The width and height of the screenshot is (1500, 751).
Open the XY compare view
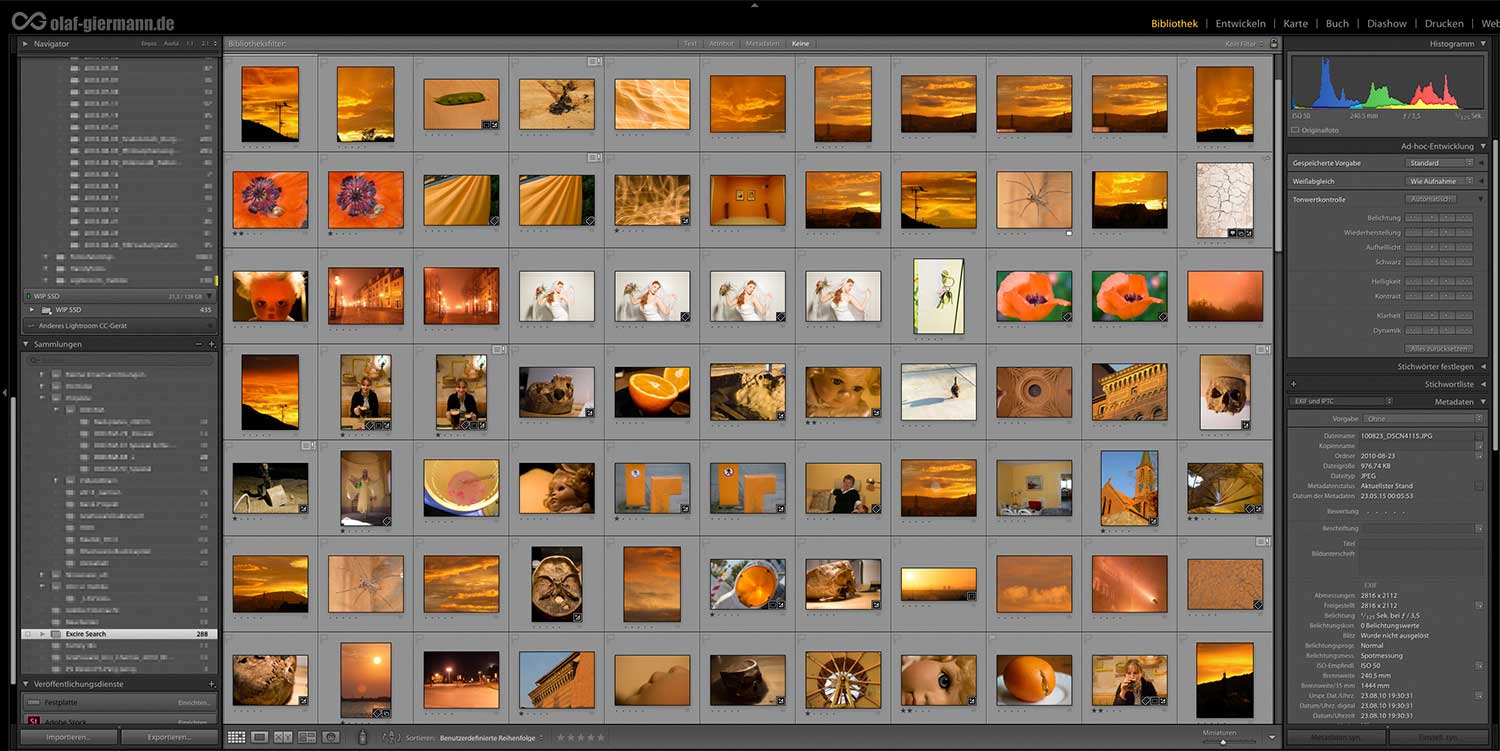[x=283, y=737]
